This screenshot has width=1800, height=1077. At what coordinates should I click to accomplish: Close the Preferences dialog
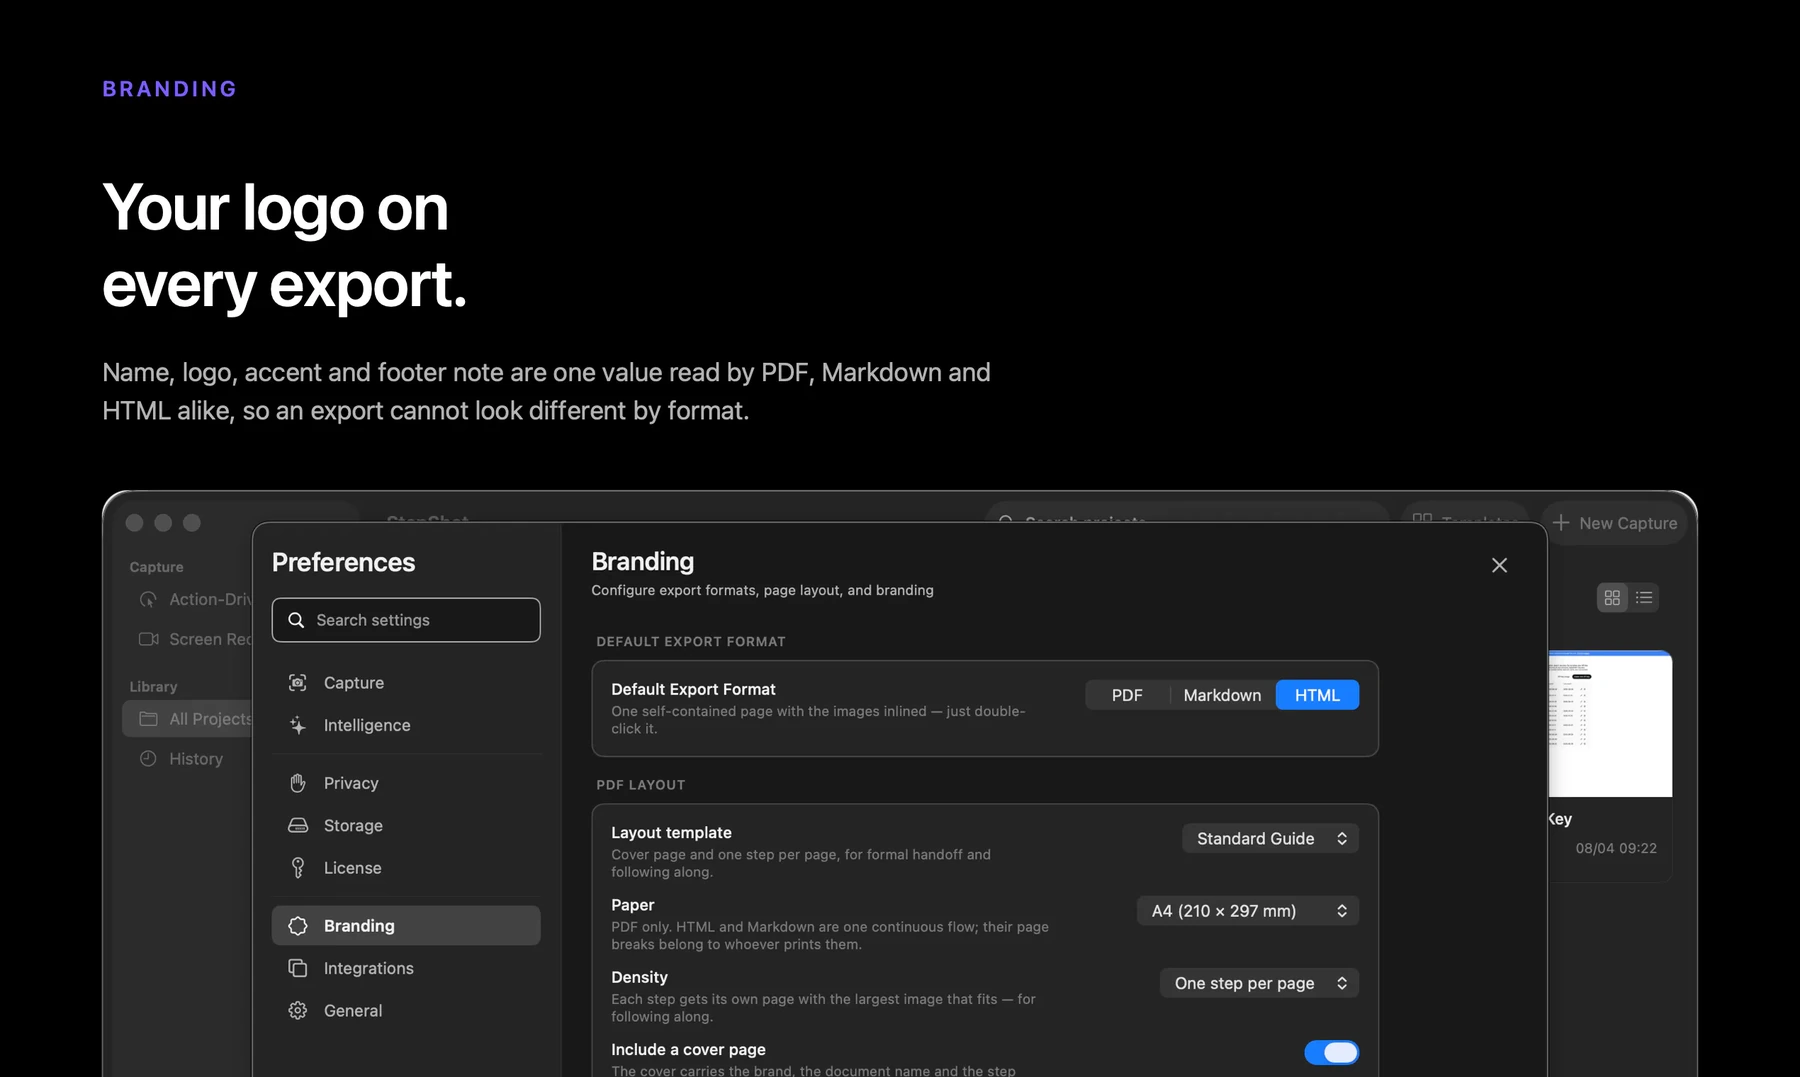(1499, 566)
